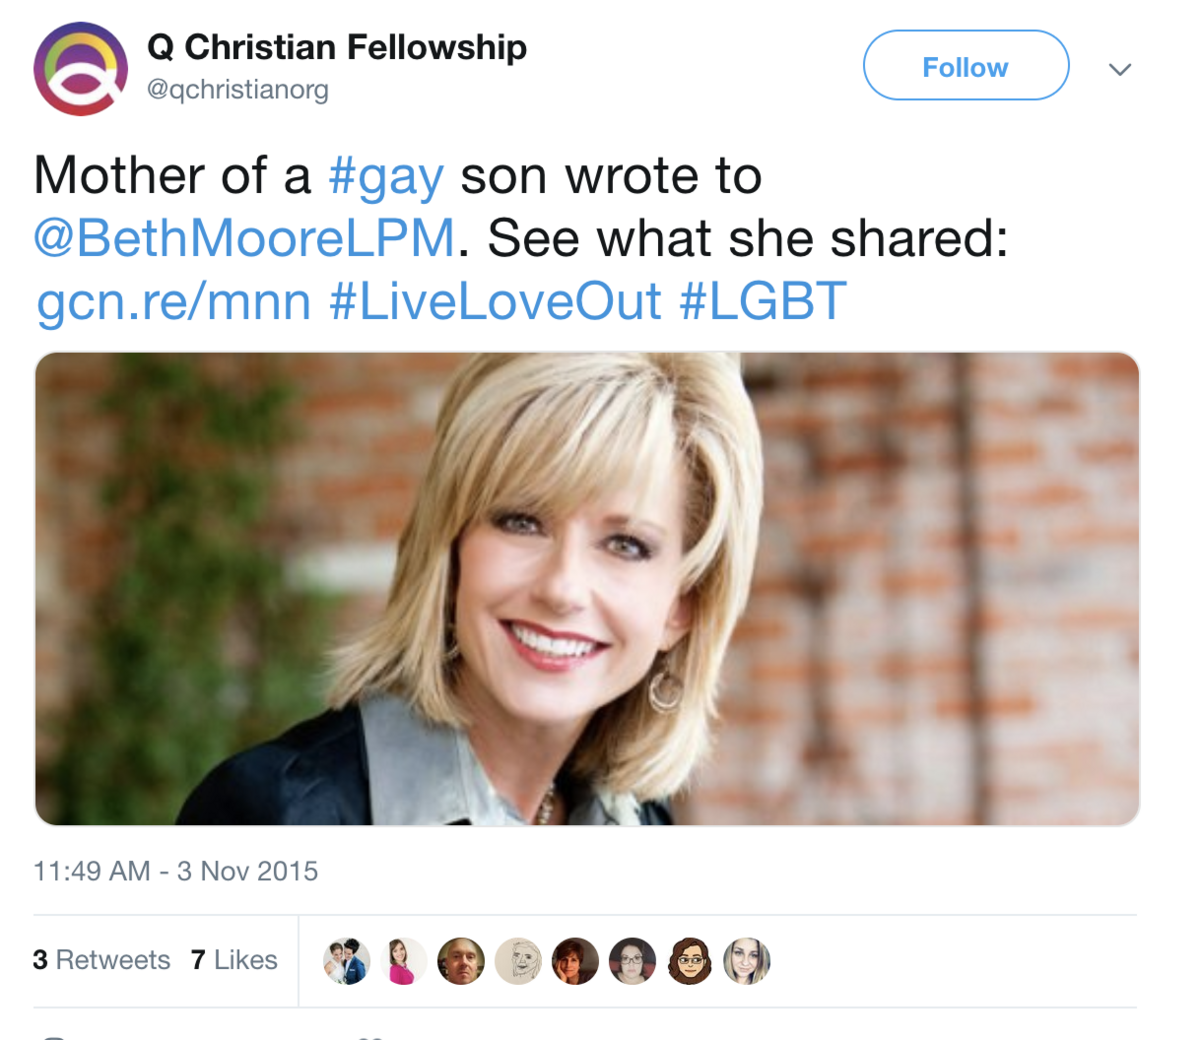
Task: View the 7 Likes list
Action: point(234,960)
